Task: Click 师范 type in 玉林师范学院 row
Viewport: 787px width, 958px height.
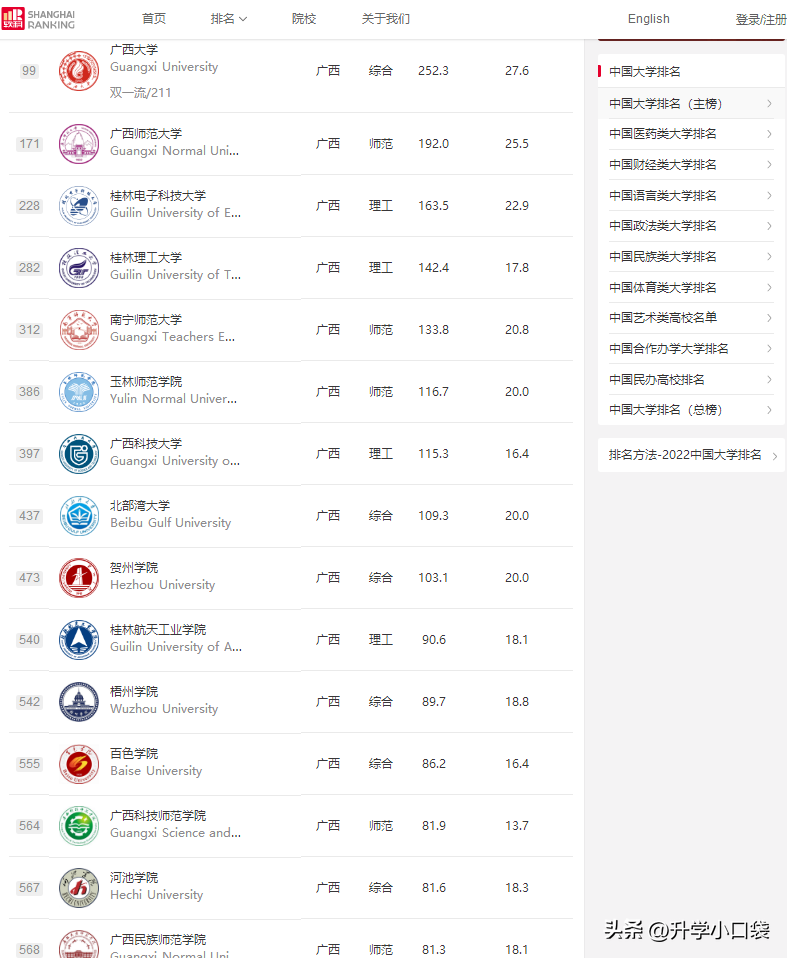Action: point(381,392)
